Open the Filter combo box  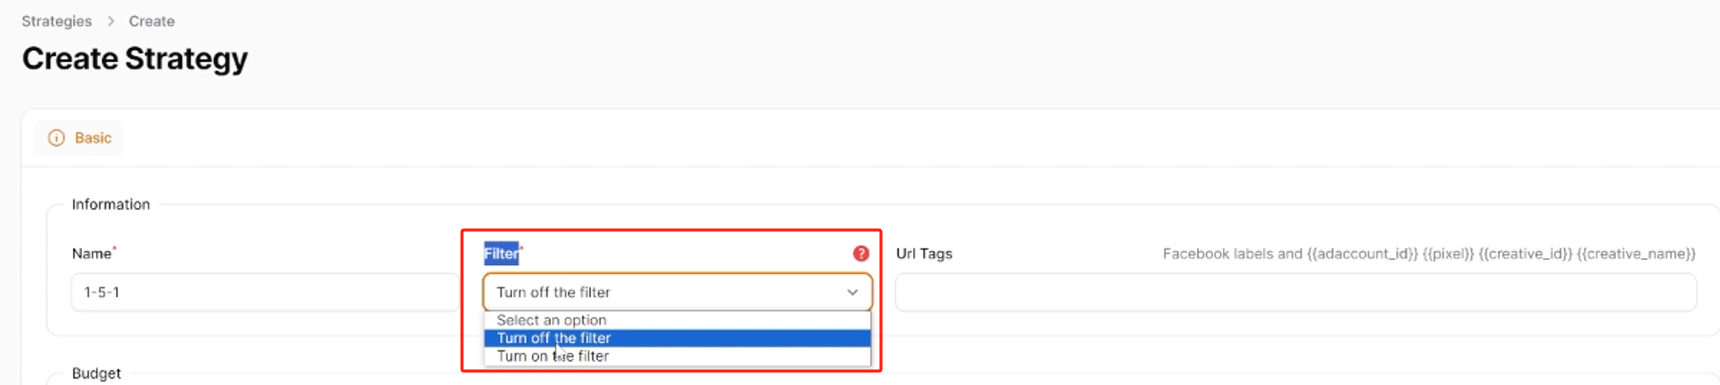tap(677, 293)
